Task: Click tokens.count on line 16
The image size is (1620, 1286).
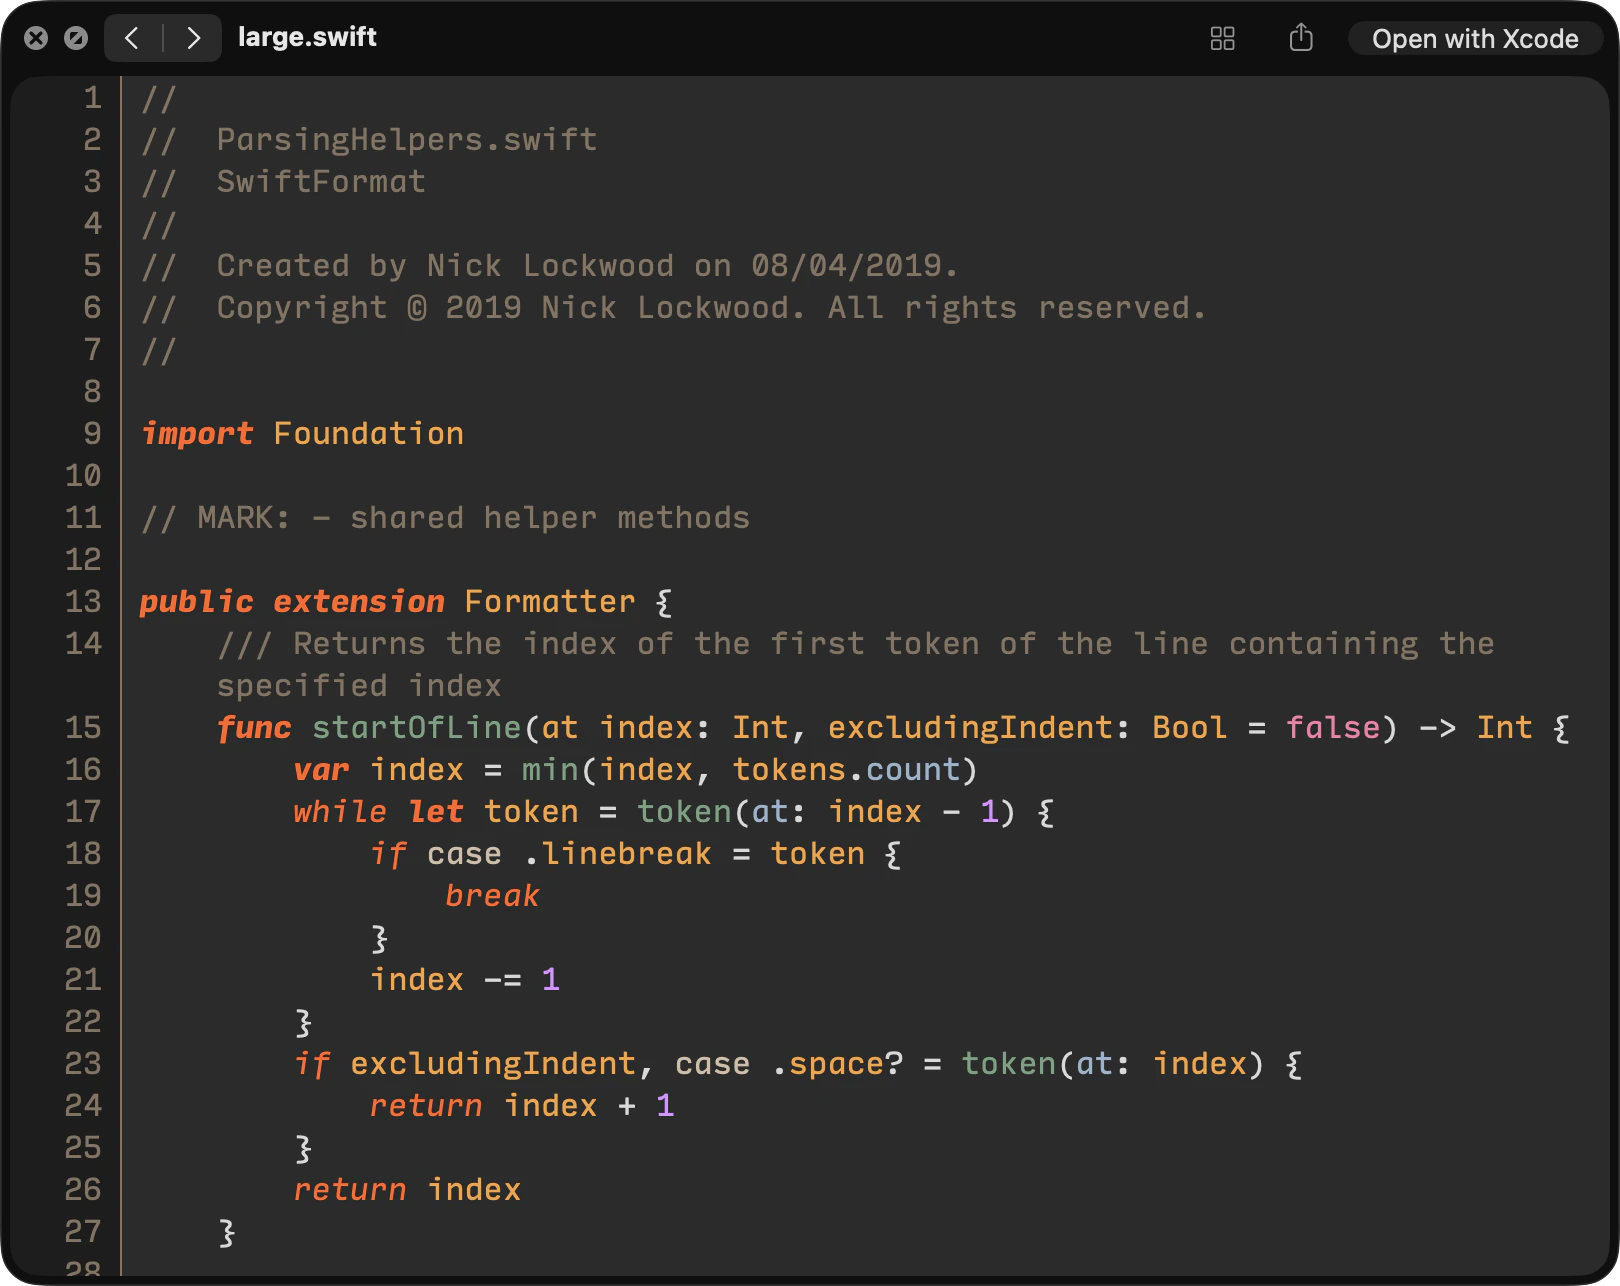Action: [x=845, y=769]
